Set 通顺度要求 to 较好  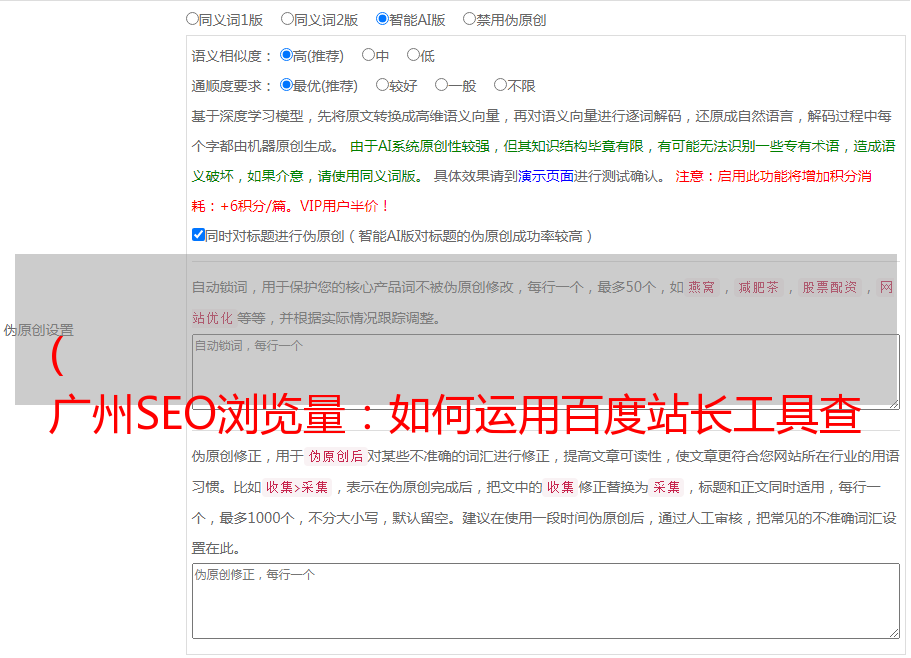pos(382,85)
